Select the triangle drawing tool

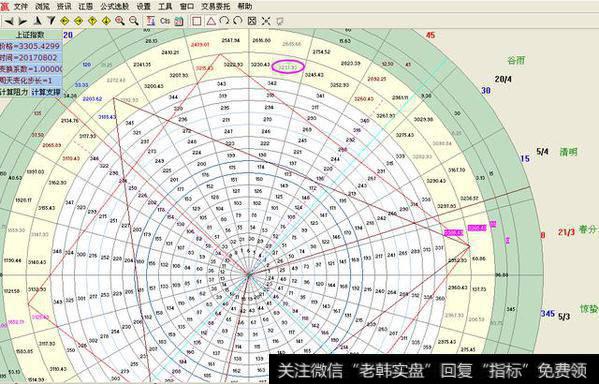[211, 21]
